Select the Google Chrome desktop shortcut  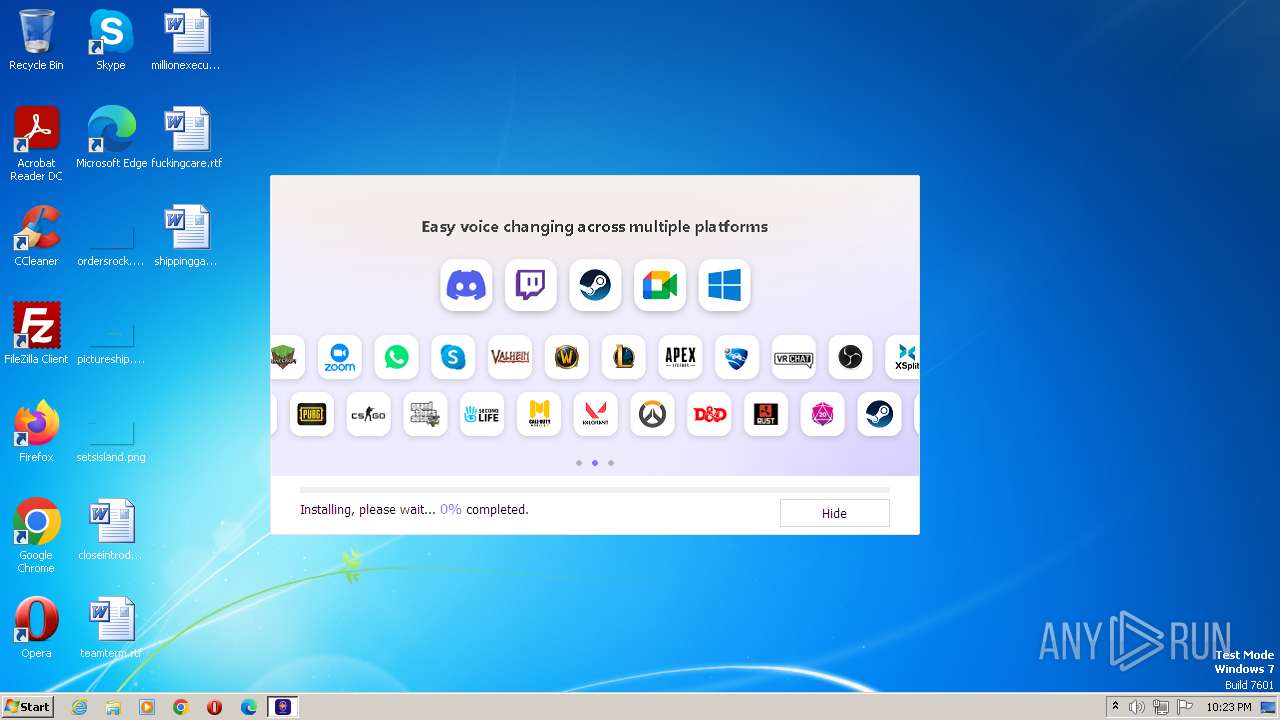click(x=36, y=536)
